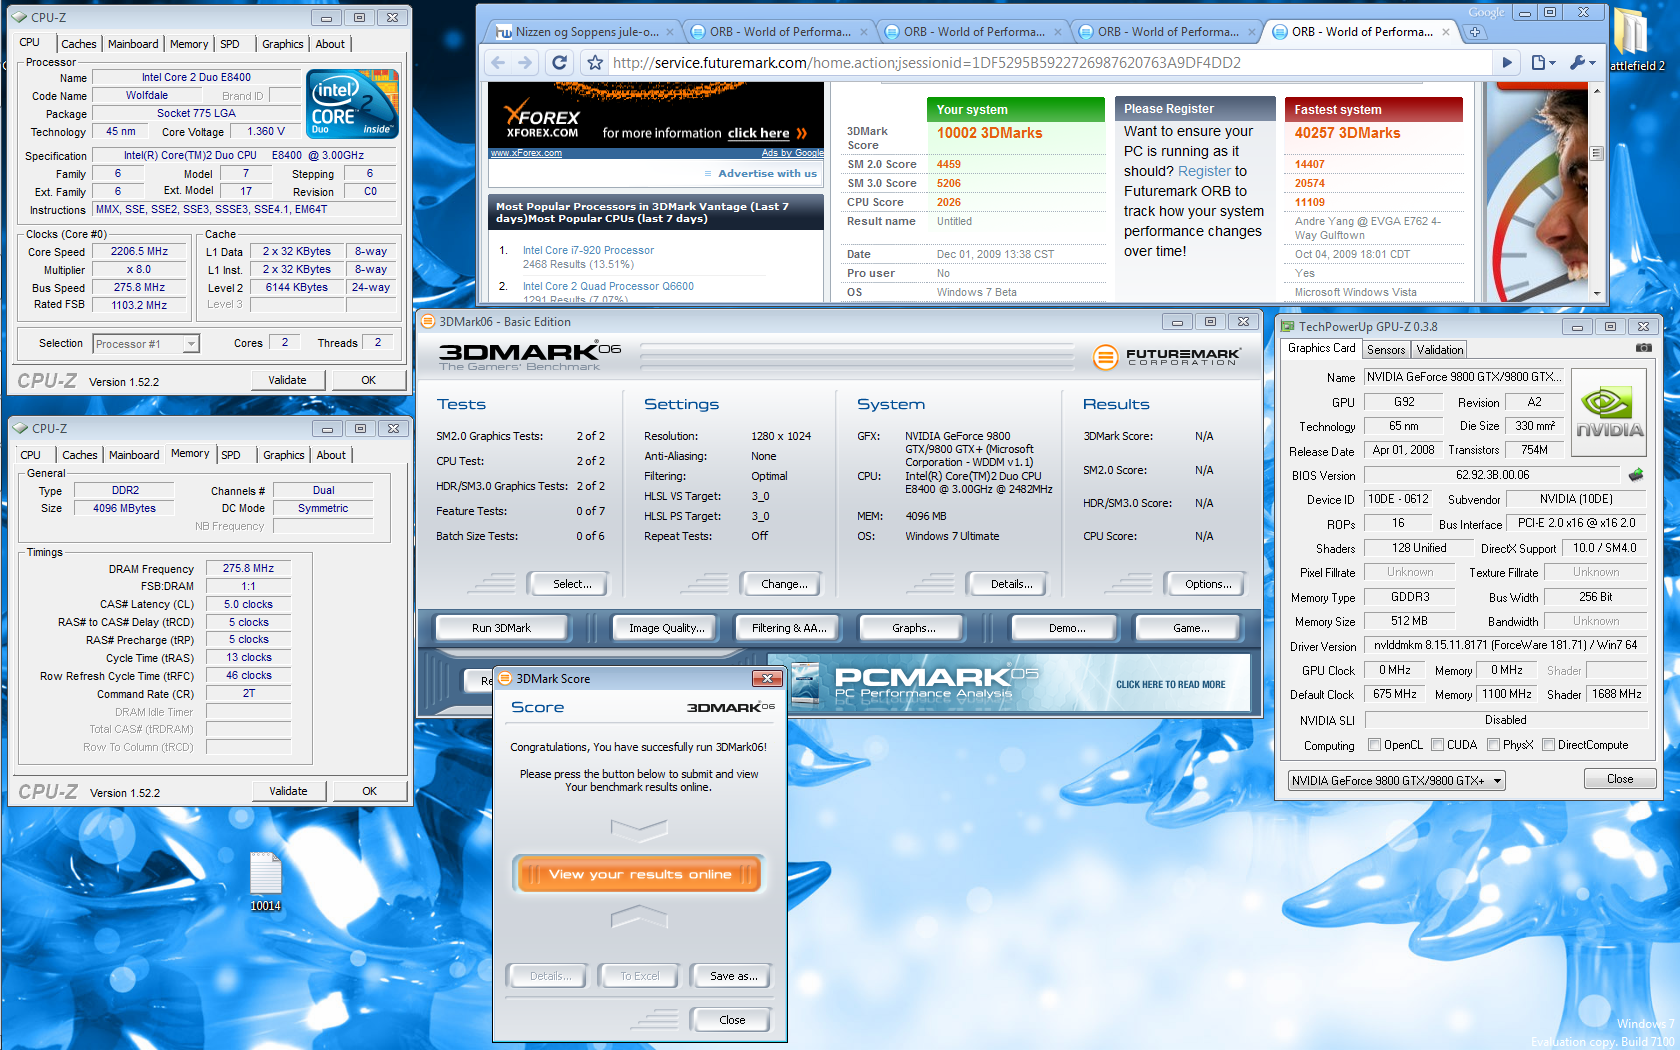Click the Chrome forward arrow
Image resolution: width=1680 pixels, height=1050 pixels.
click(526, 62)
